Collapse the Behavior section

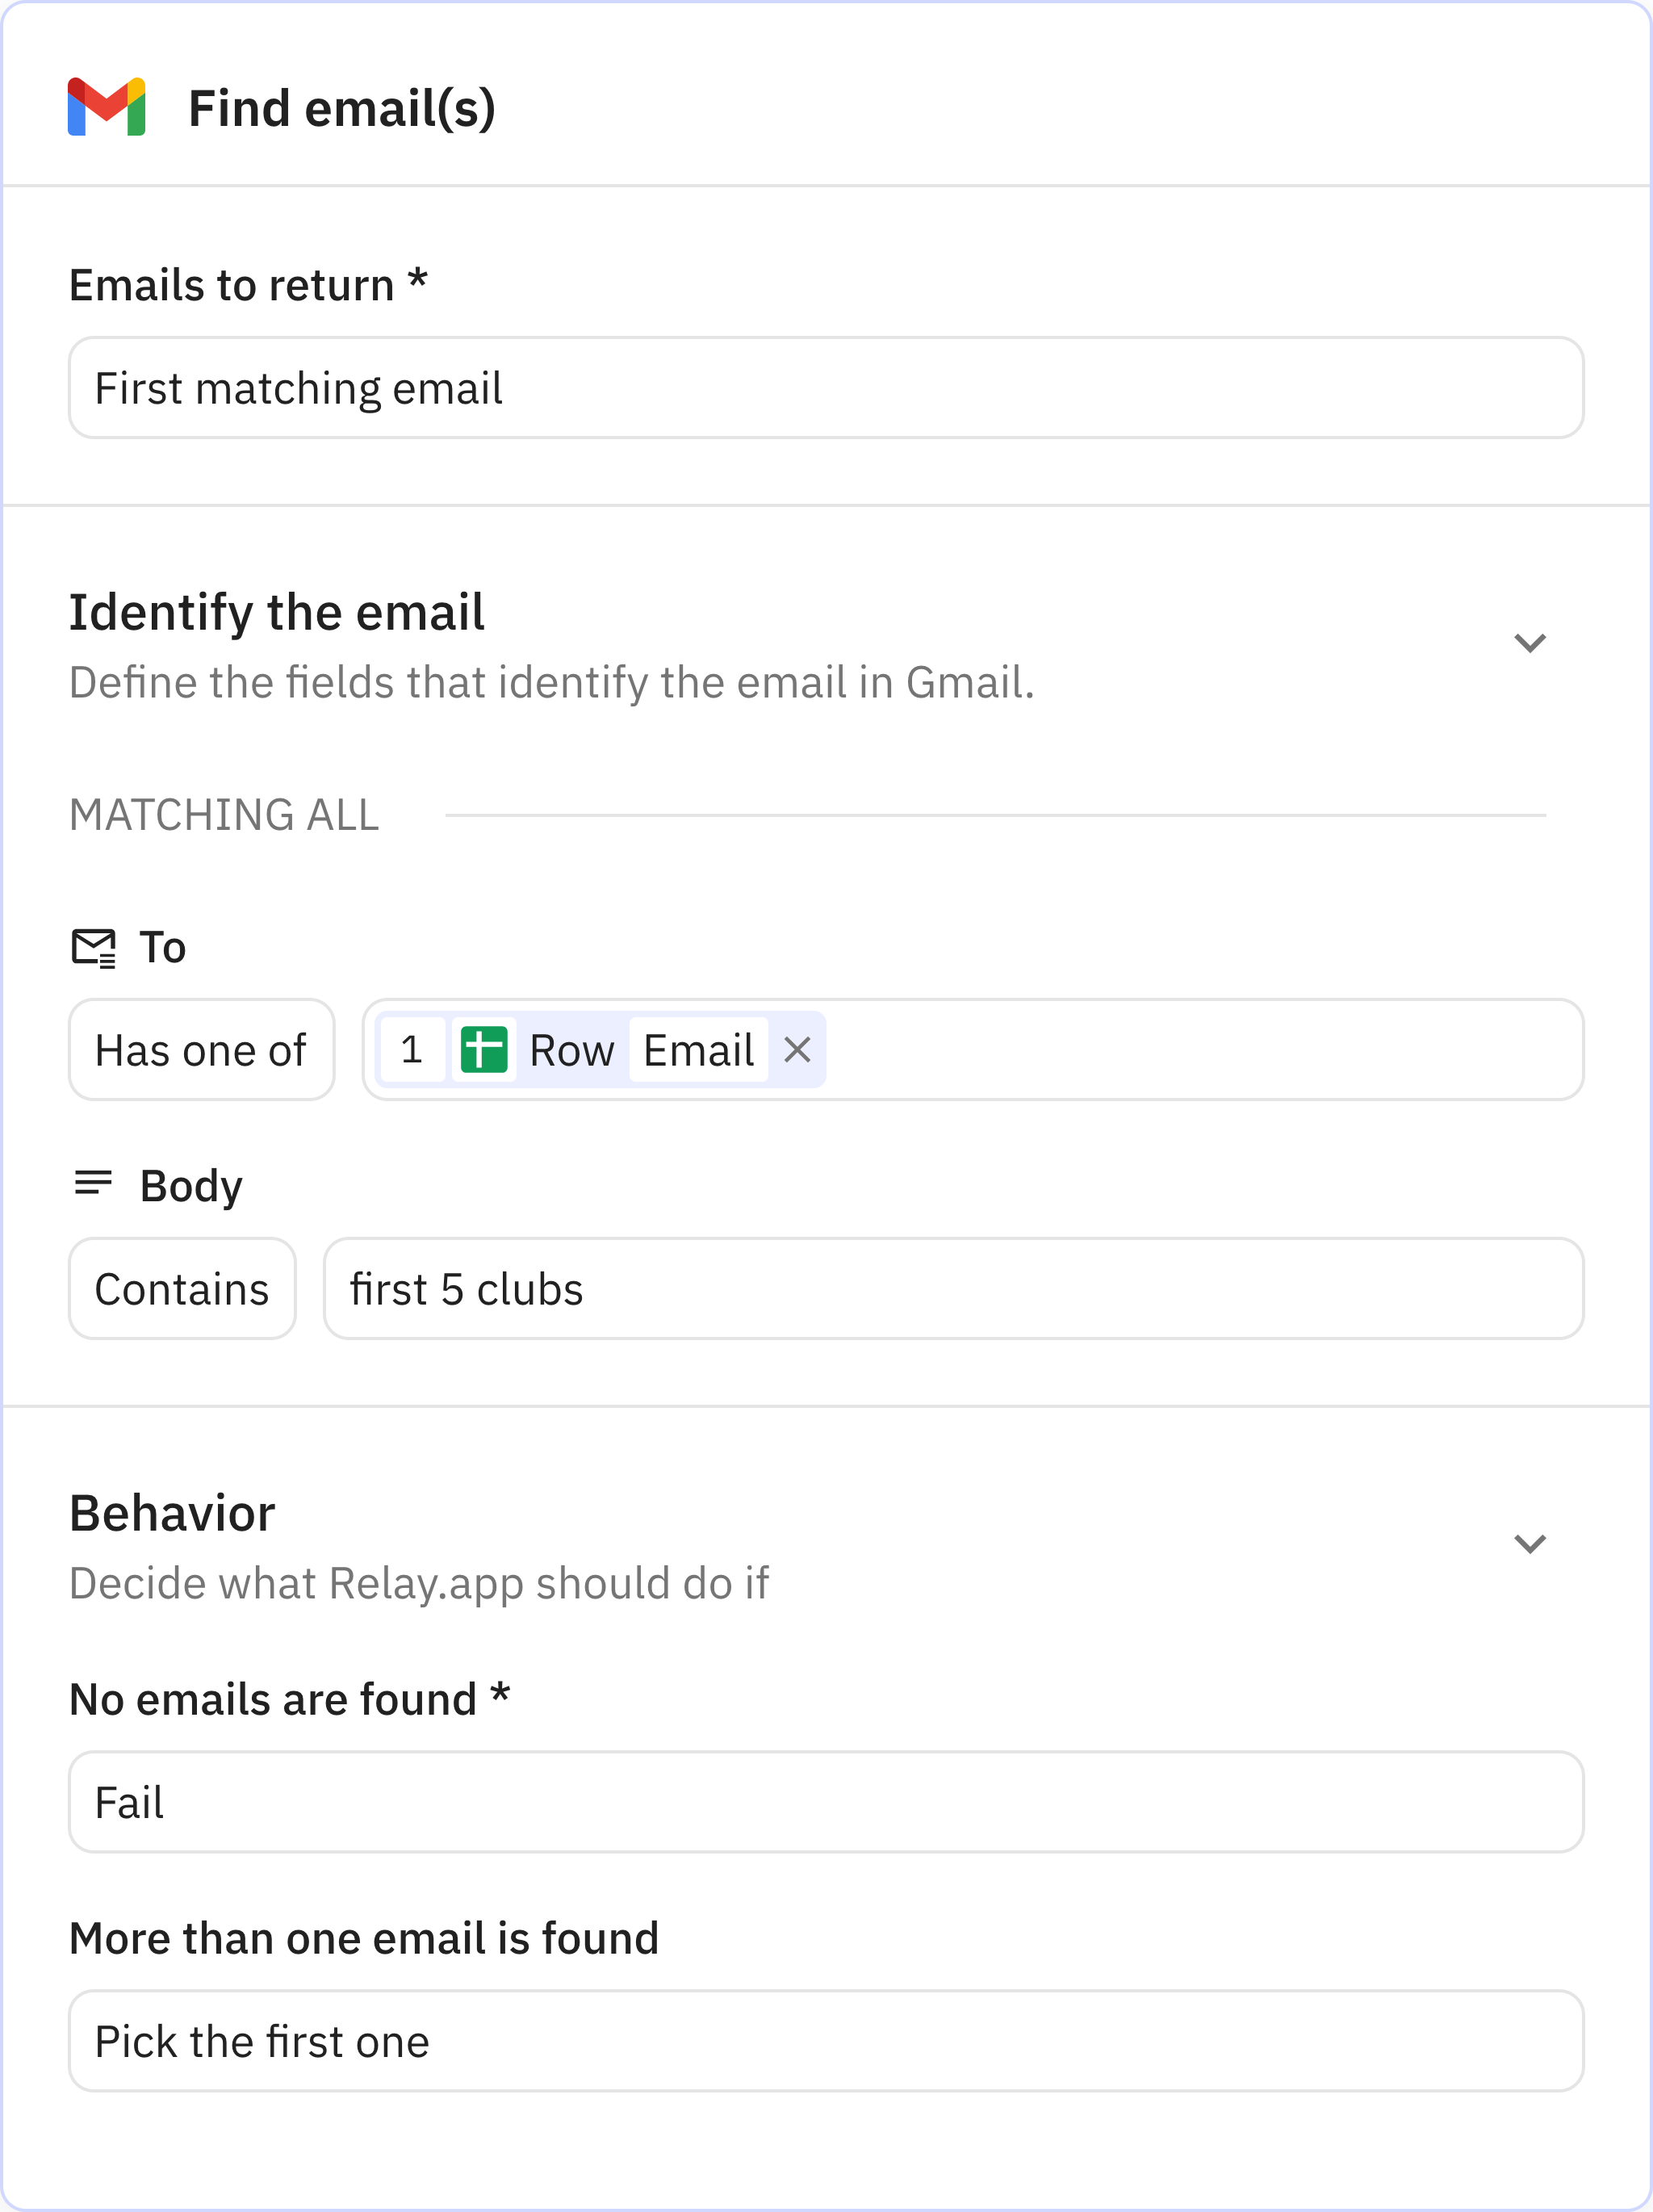click(1530, 1544)
